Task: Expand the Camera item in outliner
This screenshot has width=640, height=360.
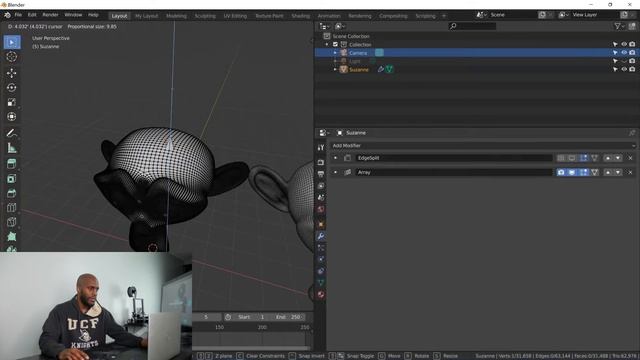Action: (x=335, y=53)
